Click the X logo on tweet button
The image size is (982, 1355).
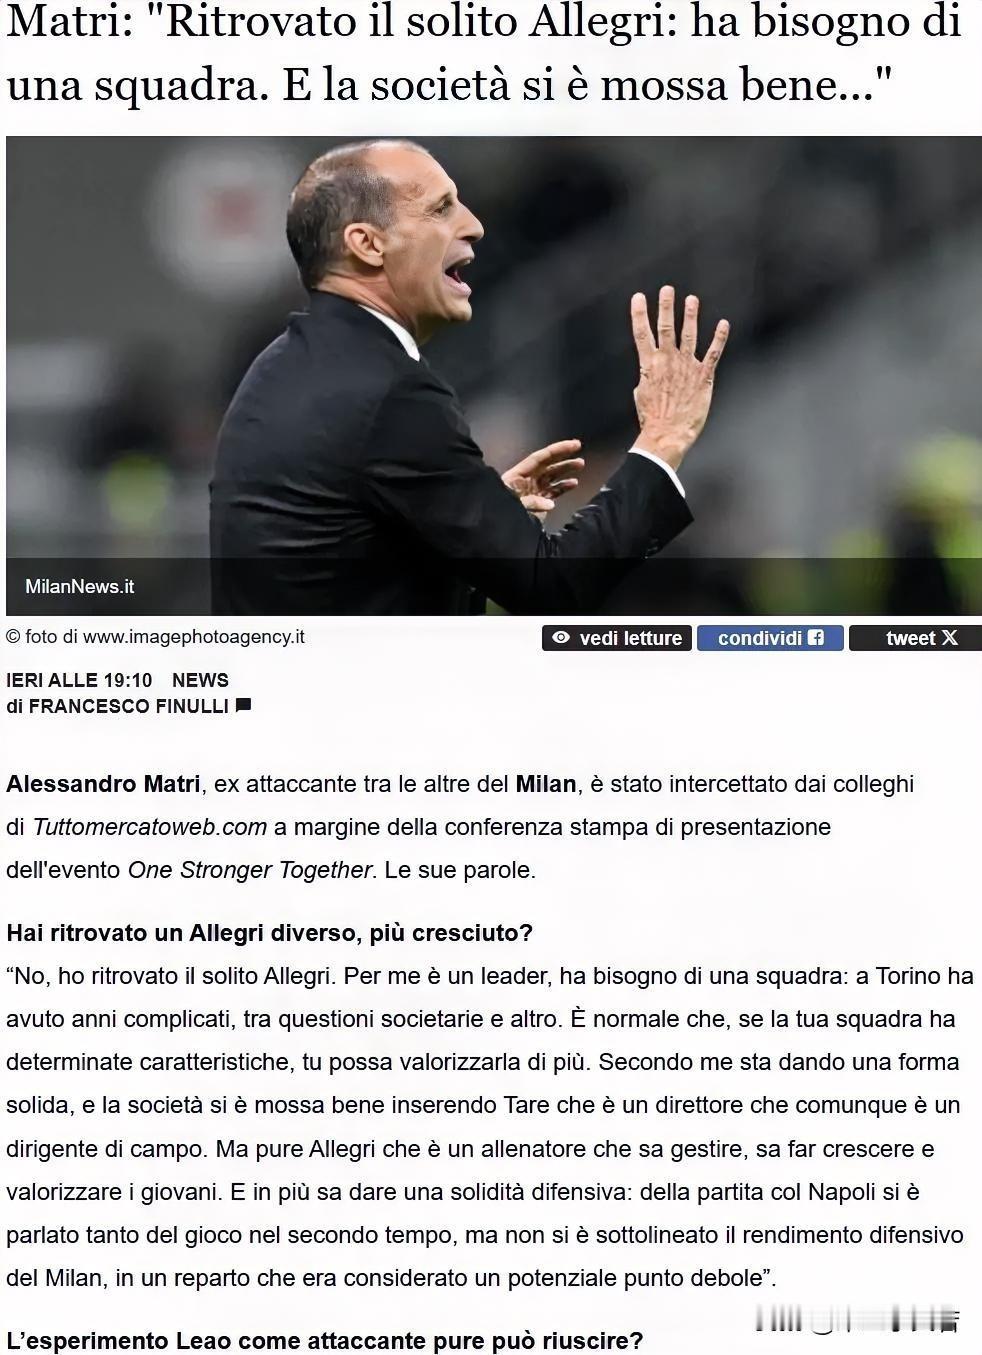point(949,638)
